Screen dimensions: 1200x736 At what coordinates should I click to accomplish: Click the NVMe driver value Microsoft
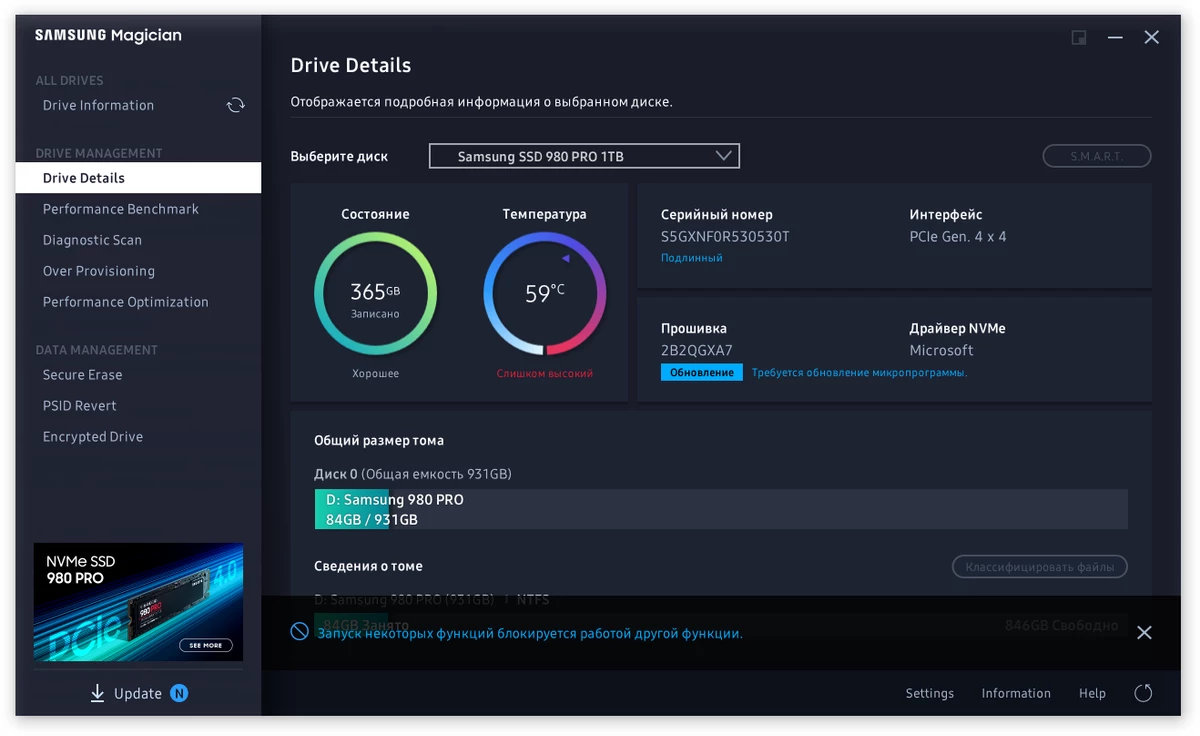941,350
